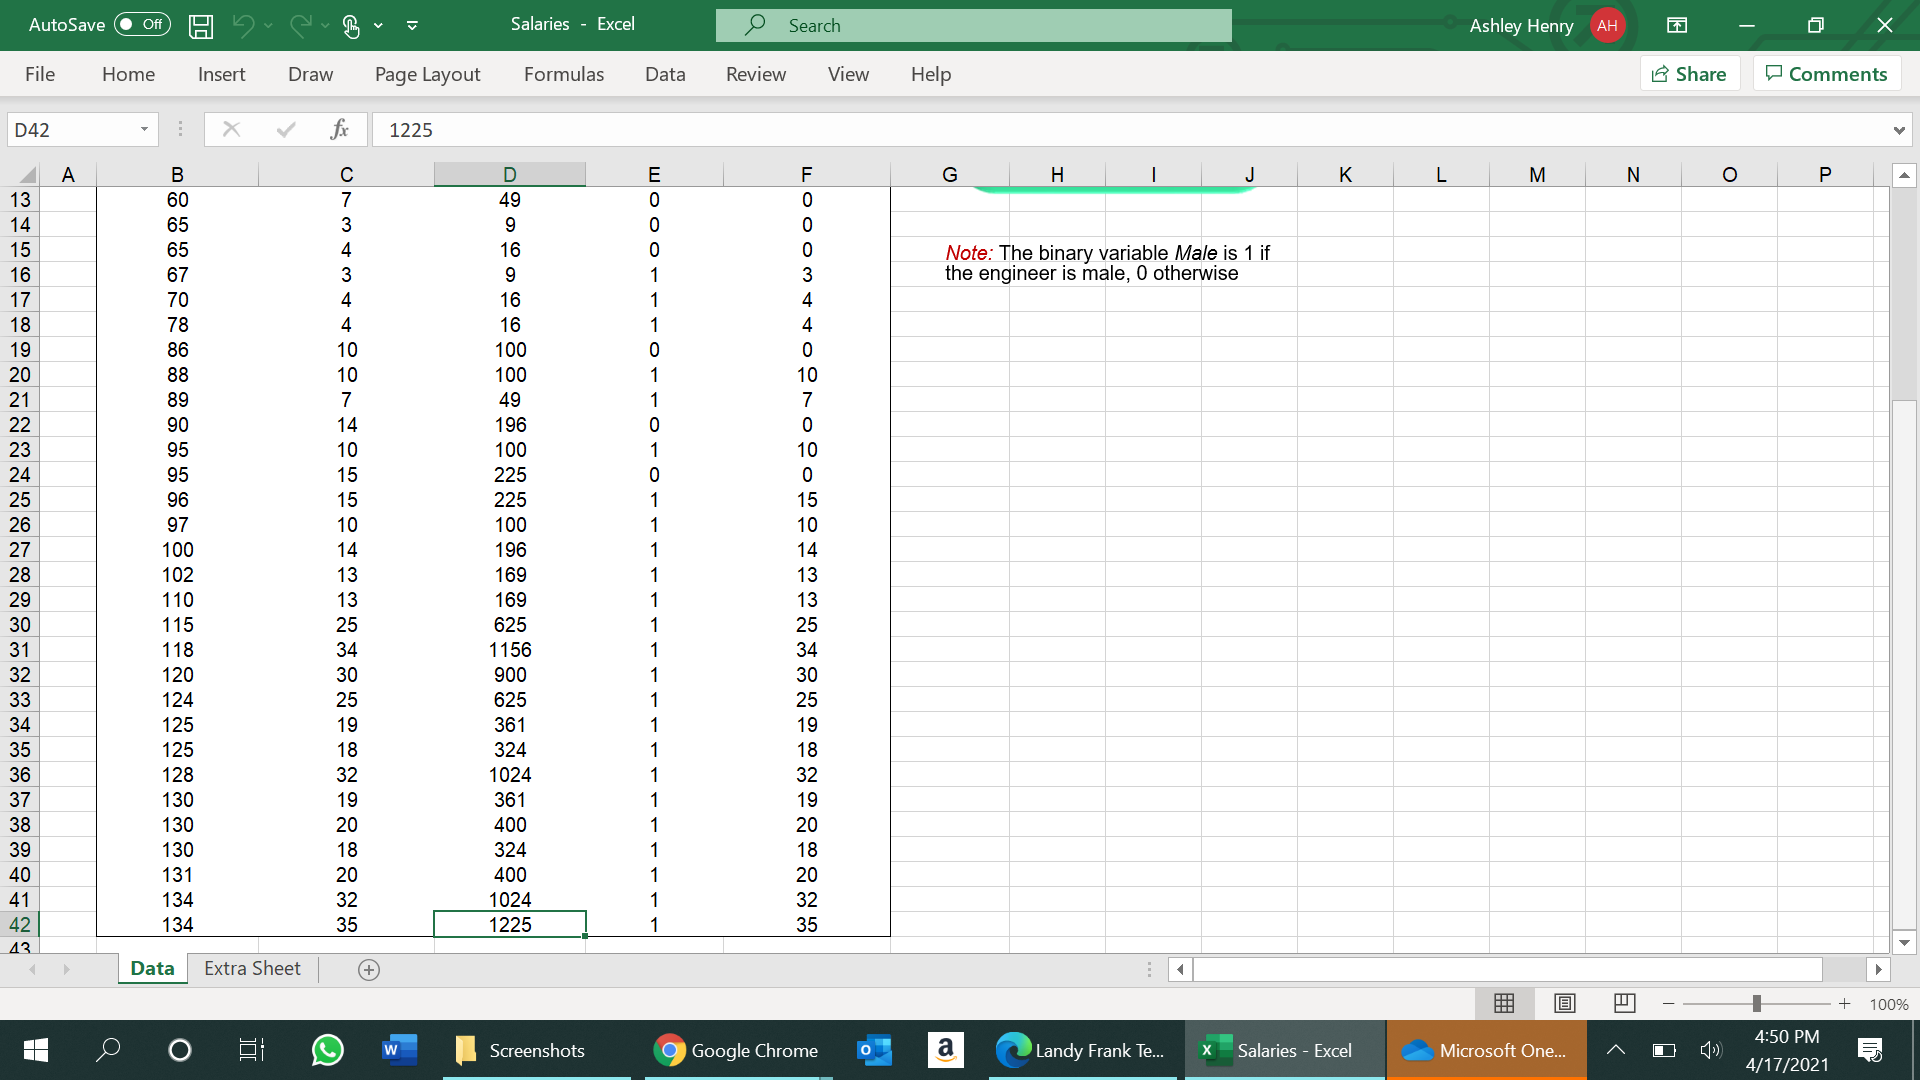Switch to the Extra Sheet tab
This screenshot has height=1080, width=1920.
point(252,968)
